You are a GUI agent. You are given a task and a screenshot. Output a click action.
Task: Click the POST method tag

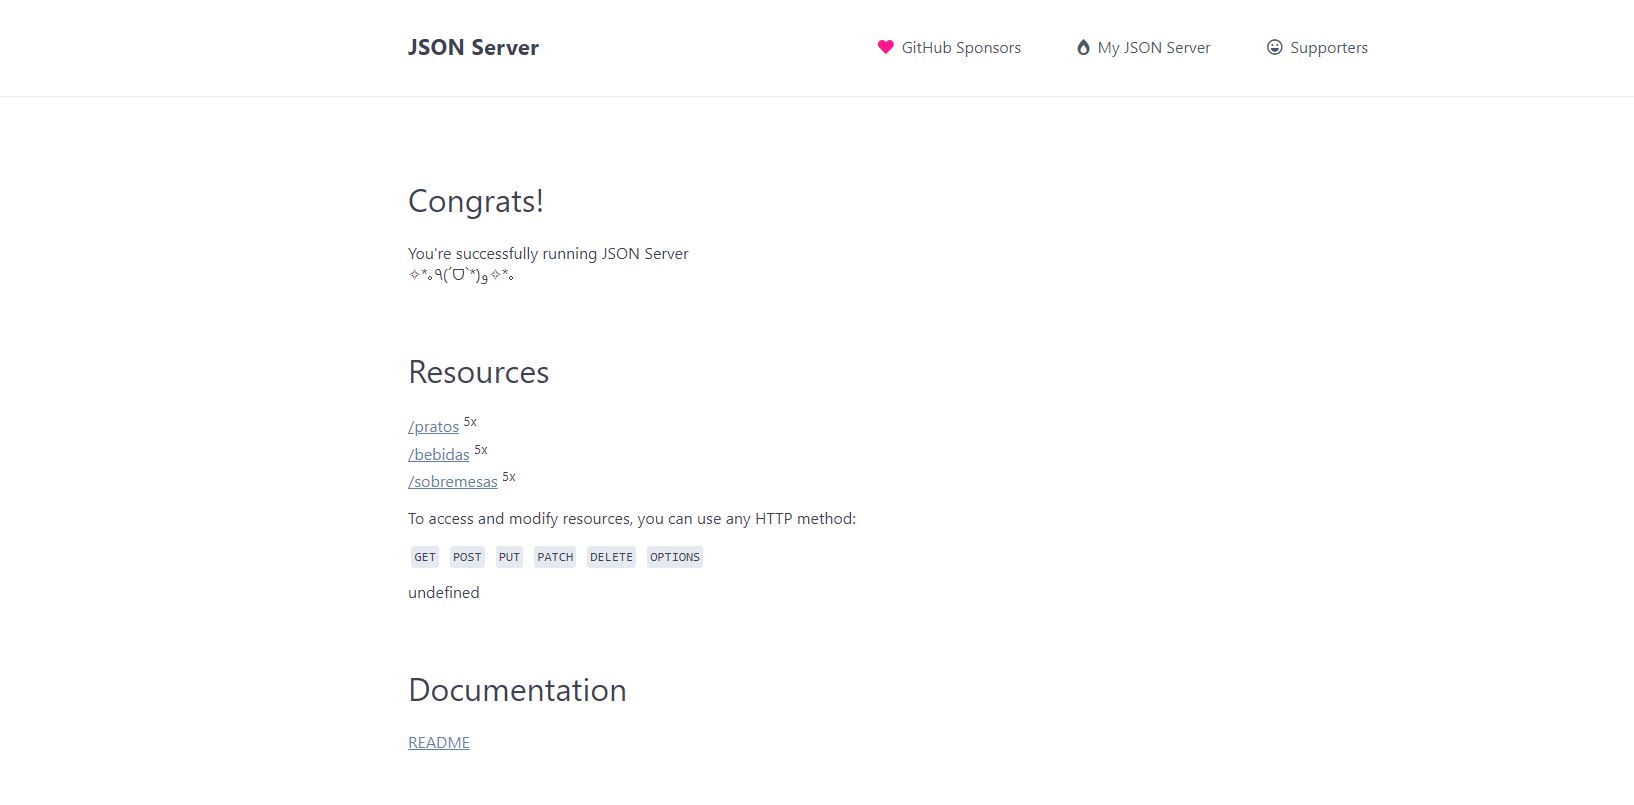tap(467, 557)
